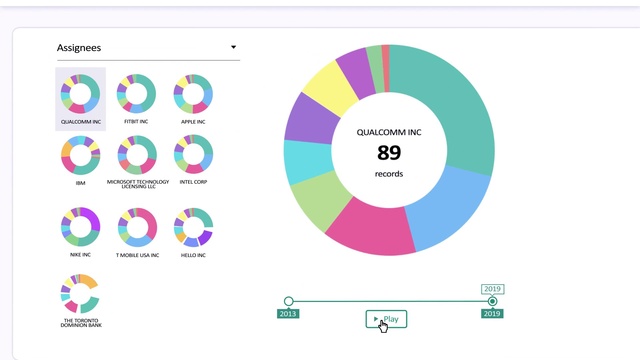Select the APPLE INC donut thumbnail

193,93
